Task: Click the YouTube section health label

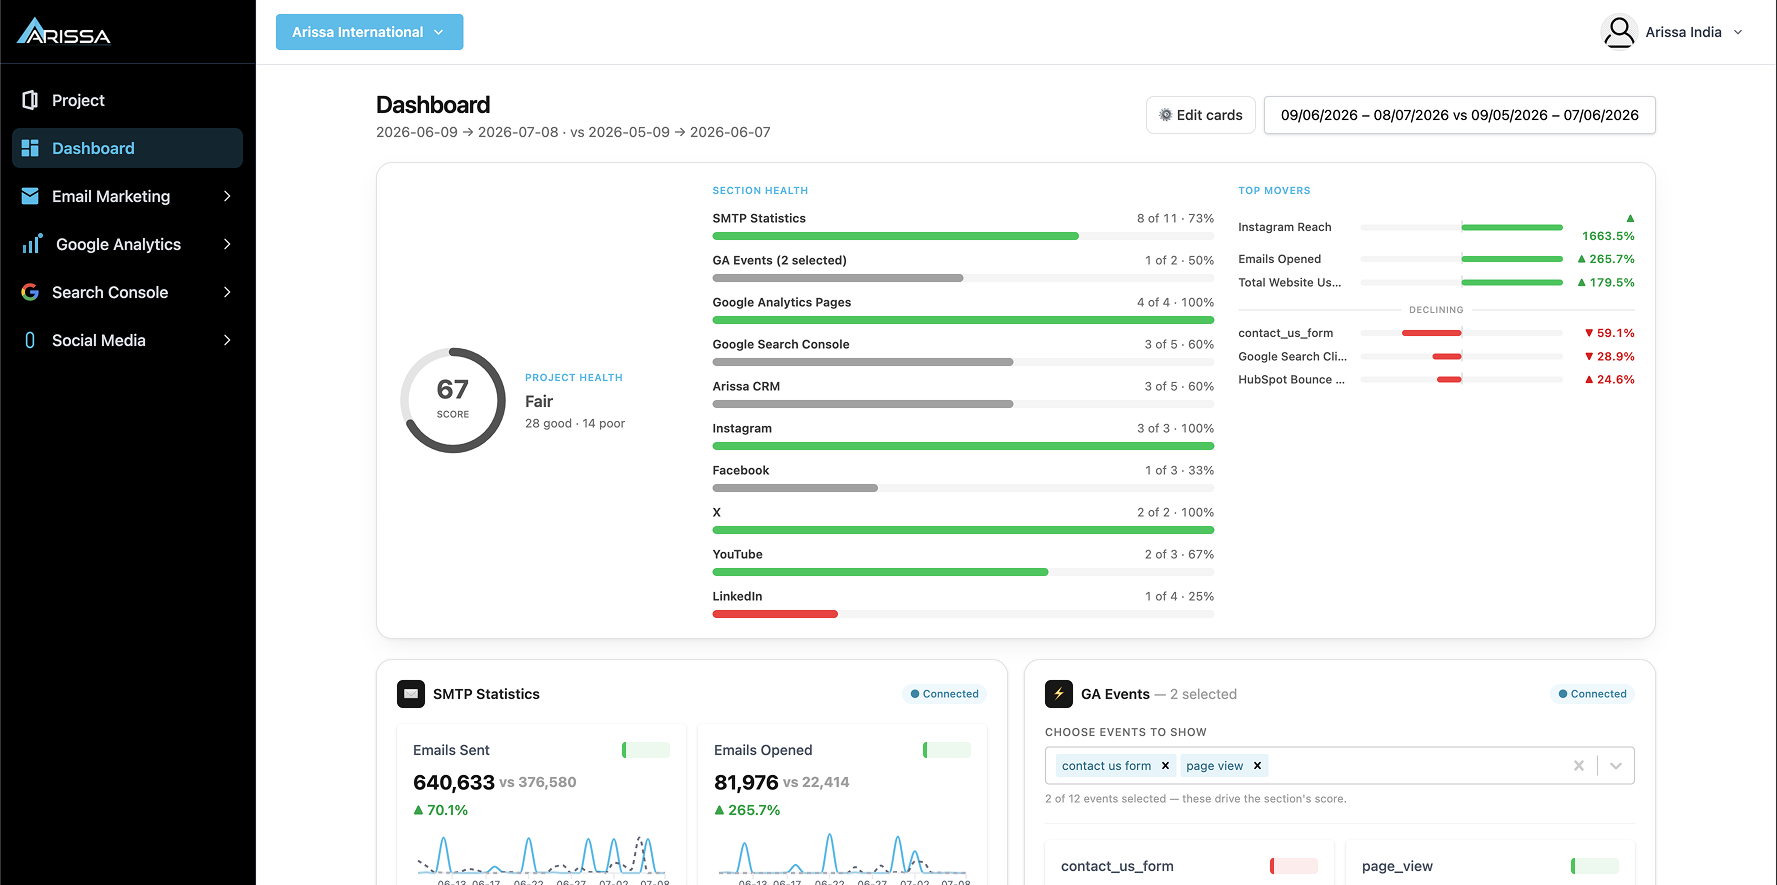Action: coord(737,554)
